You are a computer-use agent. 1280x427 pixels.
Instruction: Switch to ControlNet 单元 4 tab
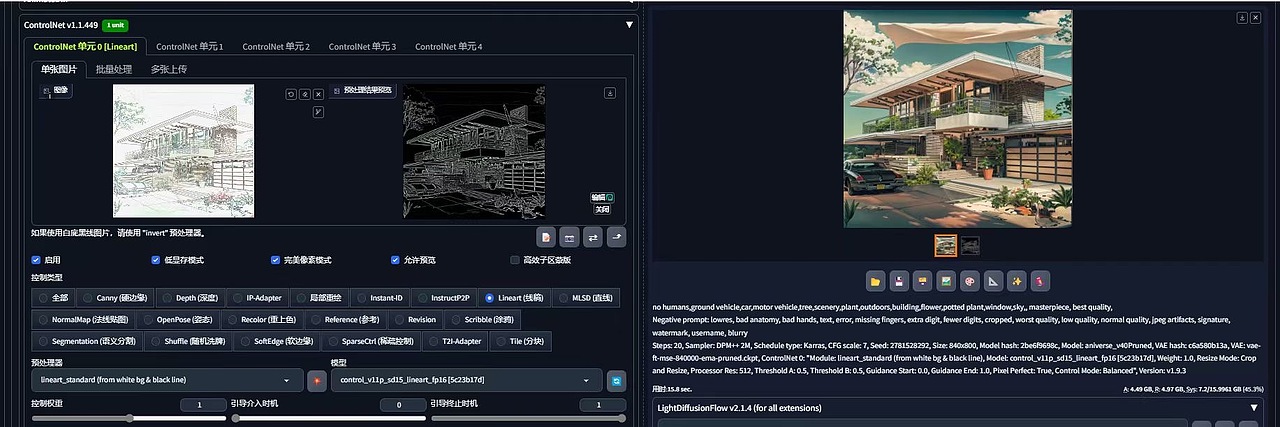click(x=448, y=46)
